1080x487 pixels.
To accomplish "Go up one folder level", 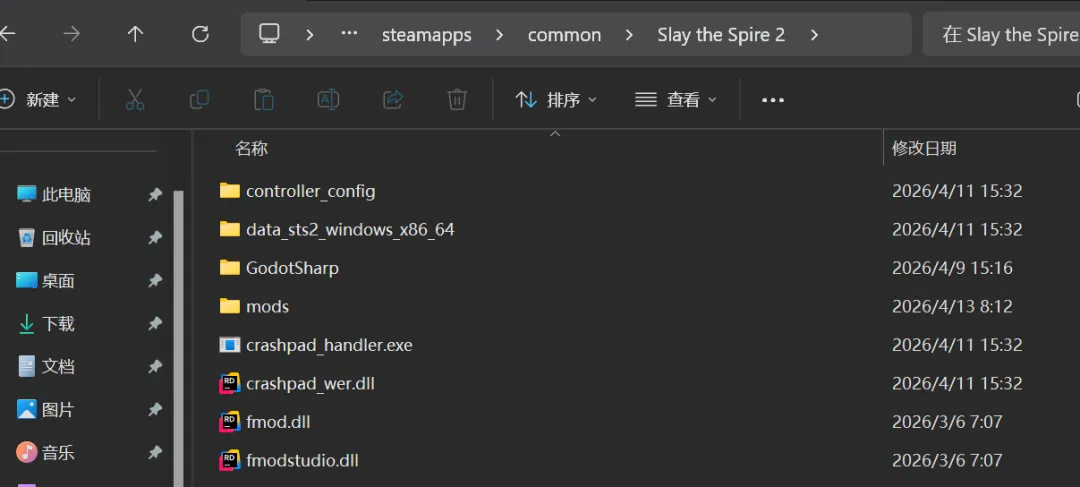I will point(135,34).
